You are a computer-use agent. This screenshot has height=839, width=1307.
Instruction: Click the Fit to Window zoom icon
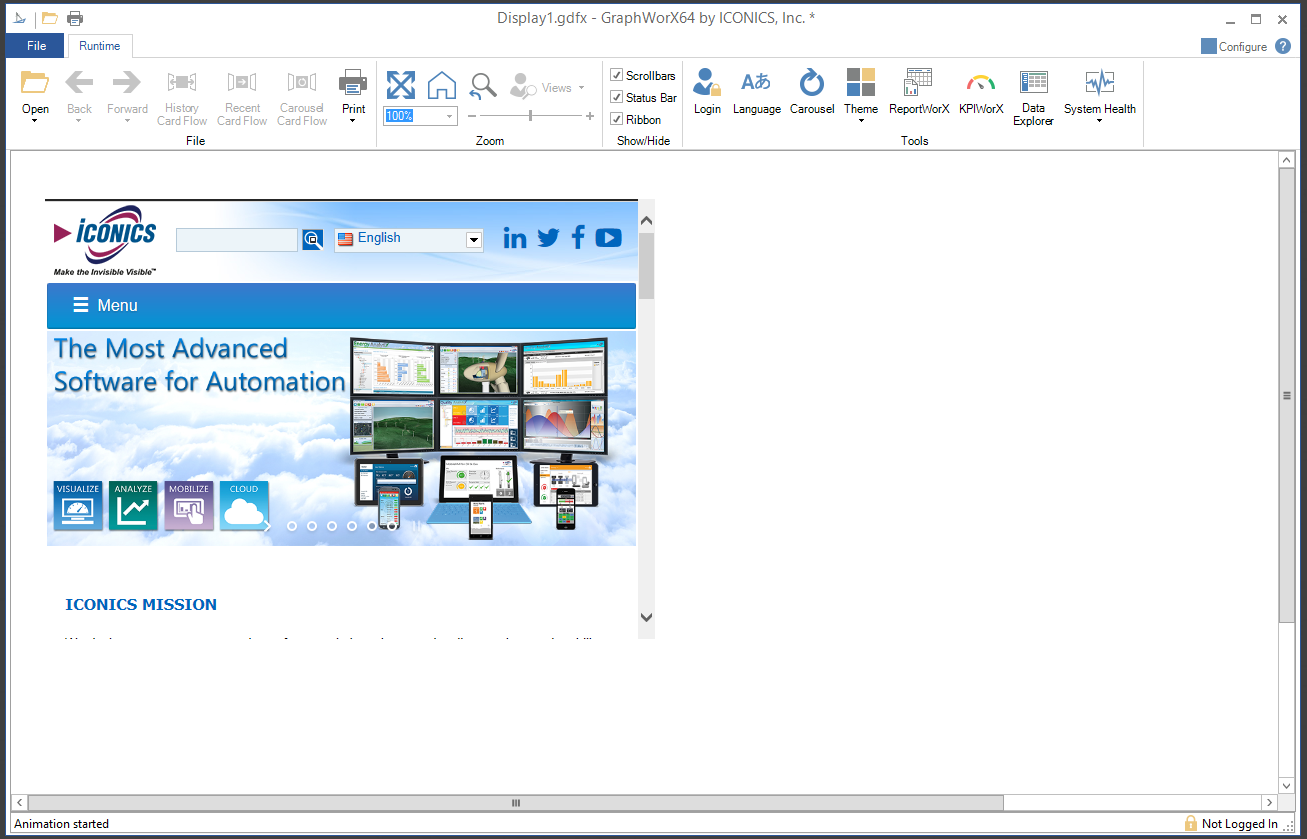pyautogui.click(x=401, y=86)
